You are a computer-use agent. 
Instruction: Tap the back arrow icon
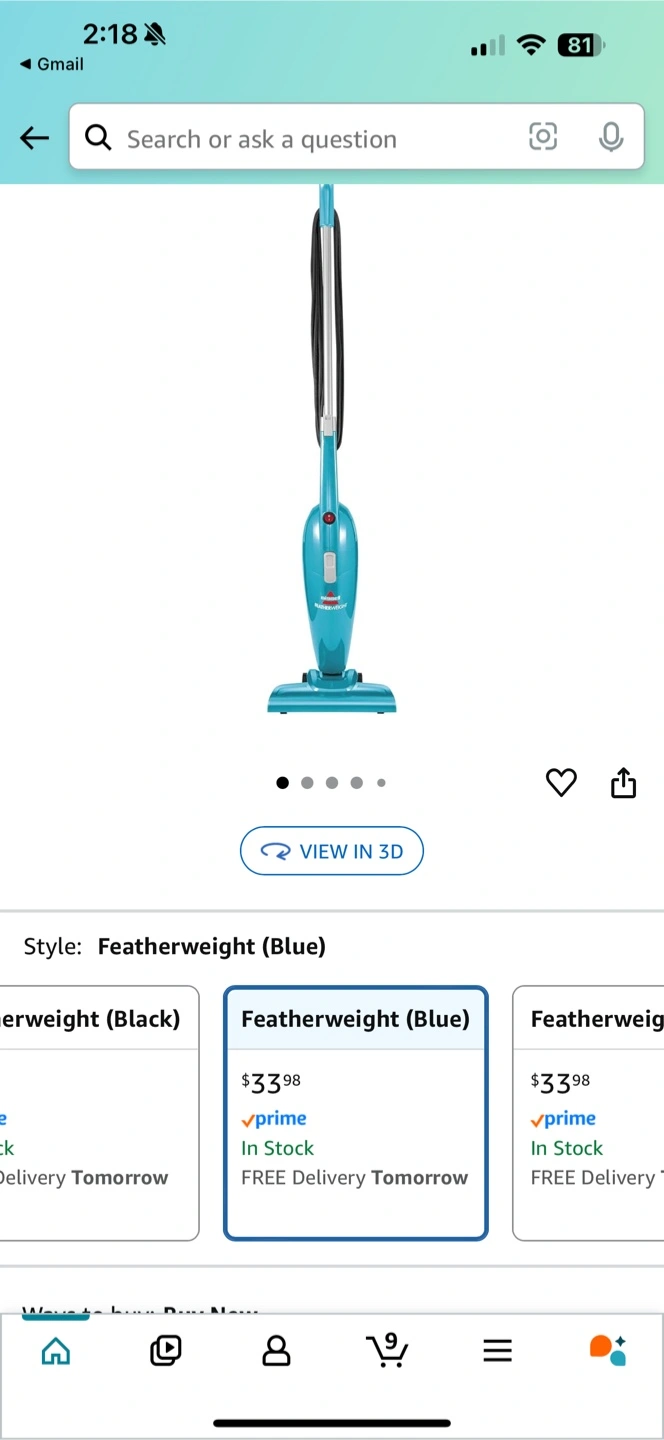34,138
